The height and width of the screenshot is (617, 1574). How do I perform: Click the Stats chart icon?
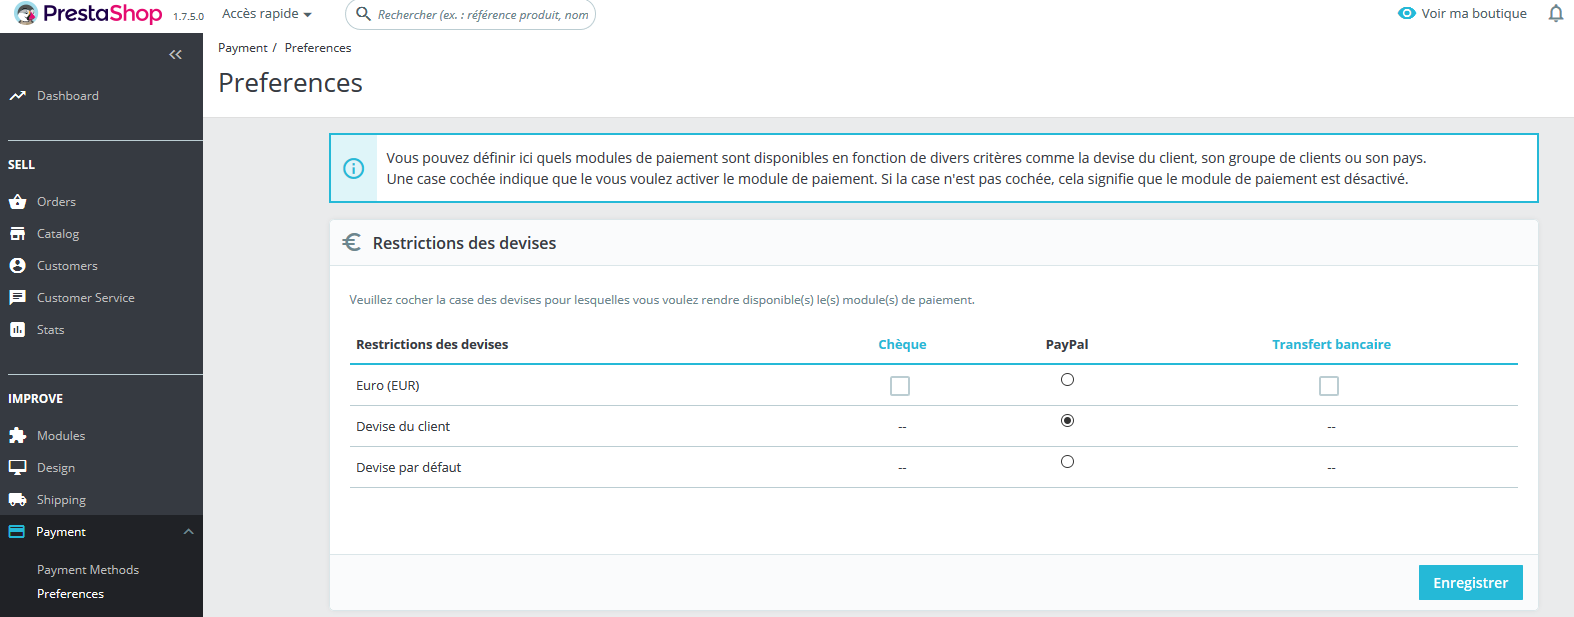pos(17,330)
